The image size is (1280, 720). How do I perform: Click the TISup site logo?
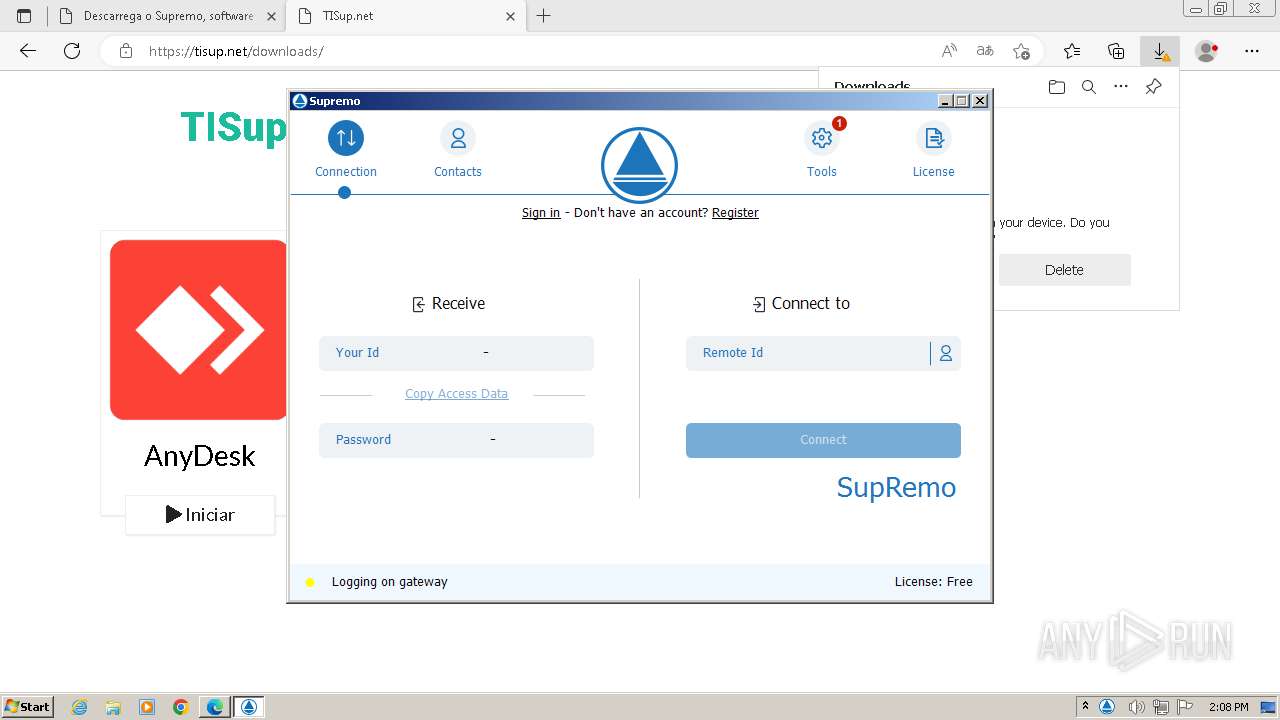point(233,128)
